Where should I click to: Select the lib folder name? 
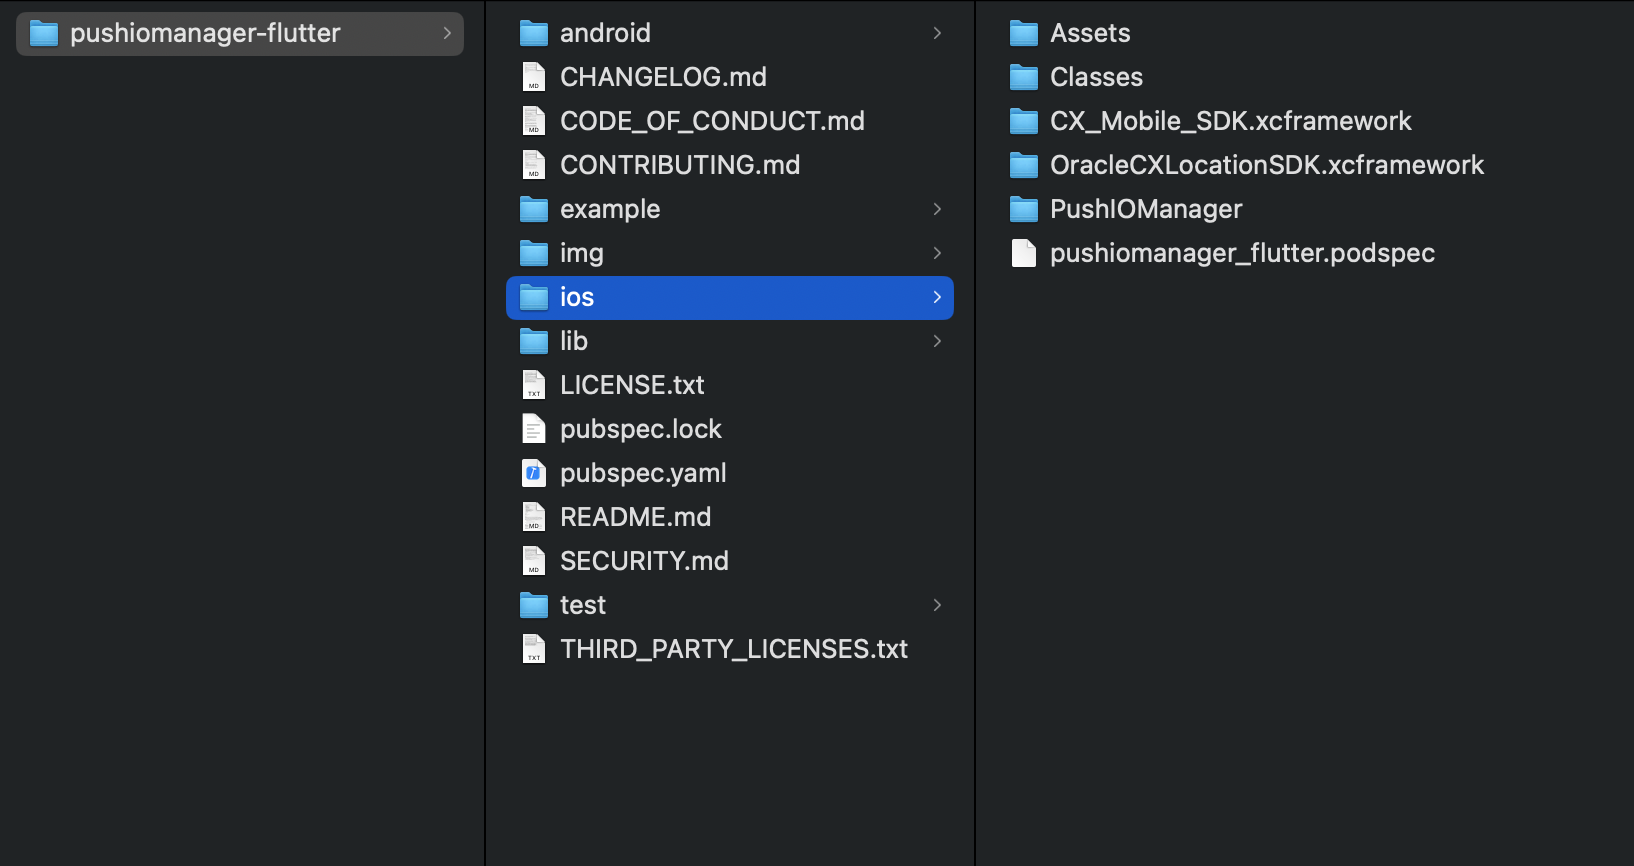(x=574, y=341)
